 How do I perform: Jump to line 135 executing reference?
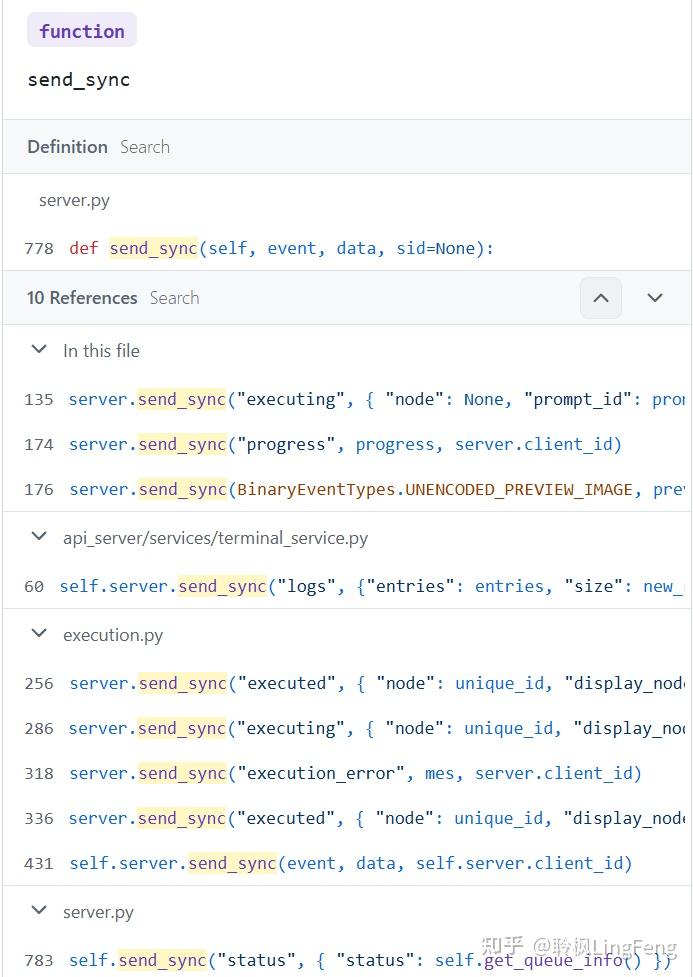pyautogui.click(x=350, y=399)
